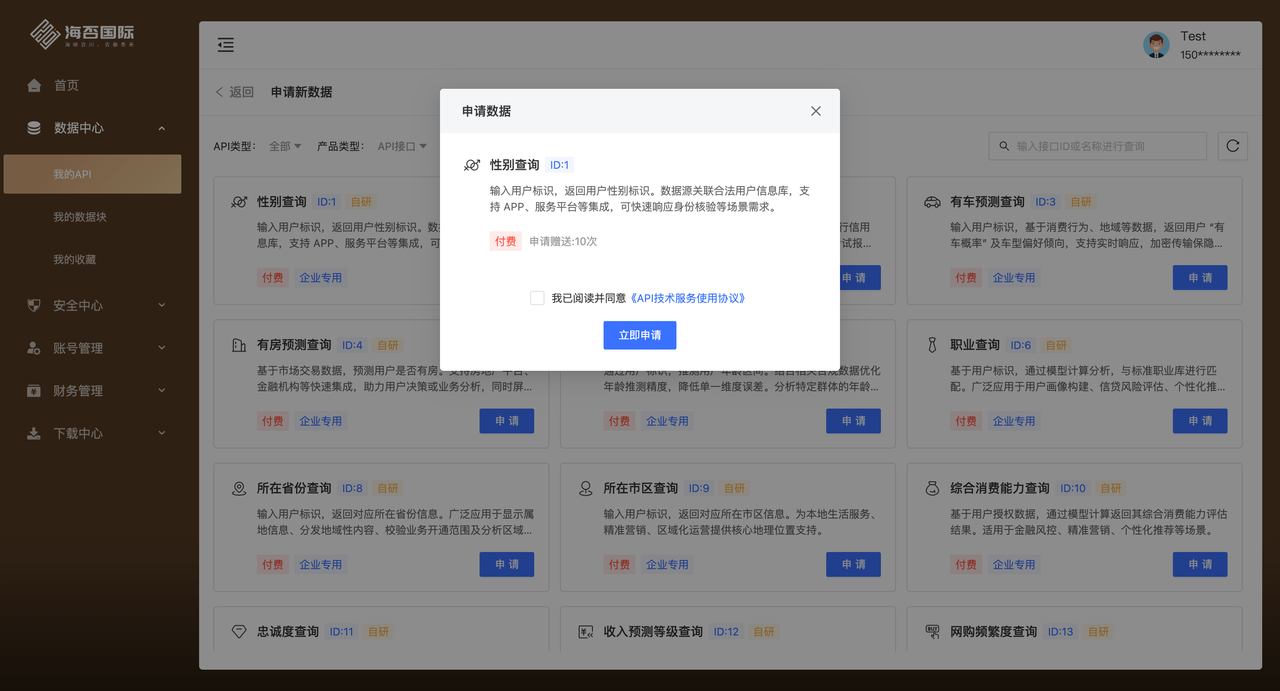Click the icon of 收入预测等级查询

pos(586,632)
